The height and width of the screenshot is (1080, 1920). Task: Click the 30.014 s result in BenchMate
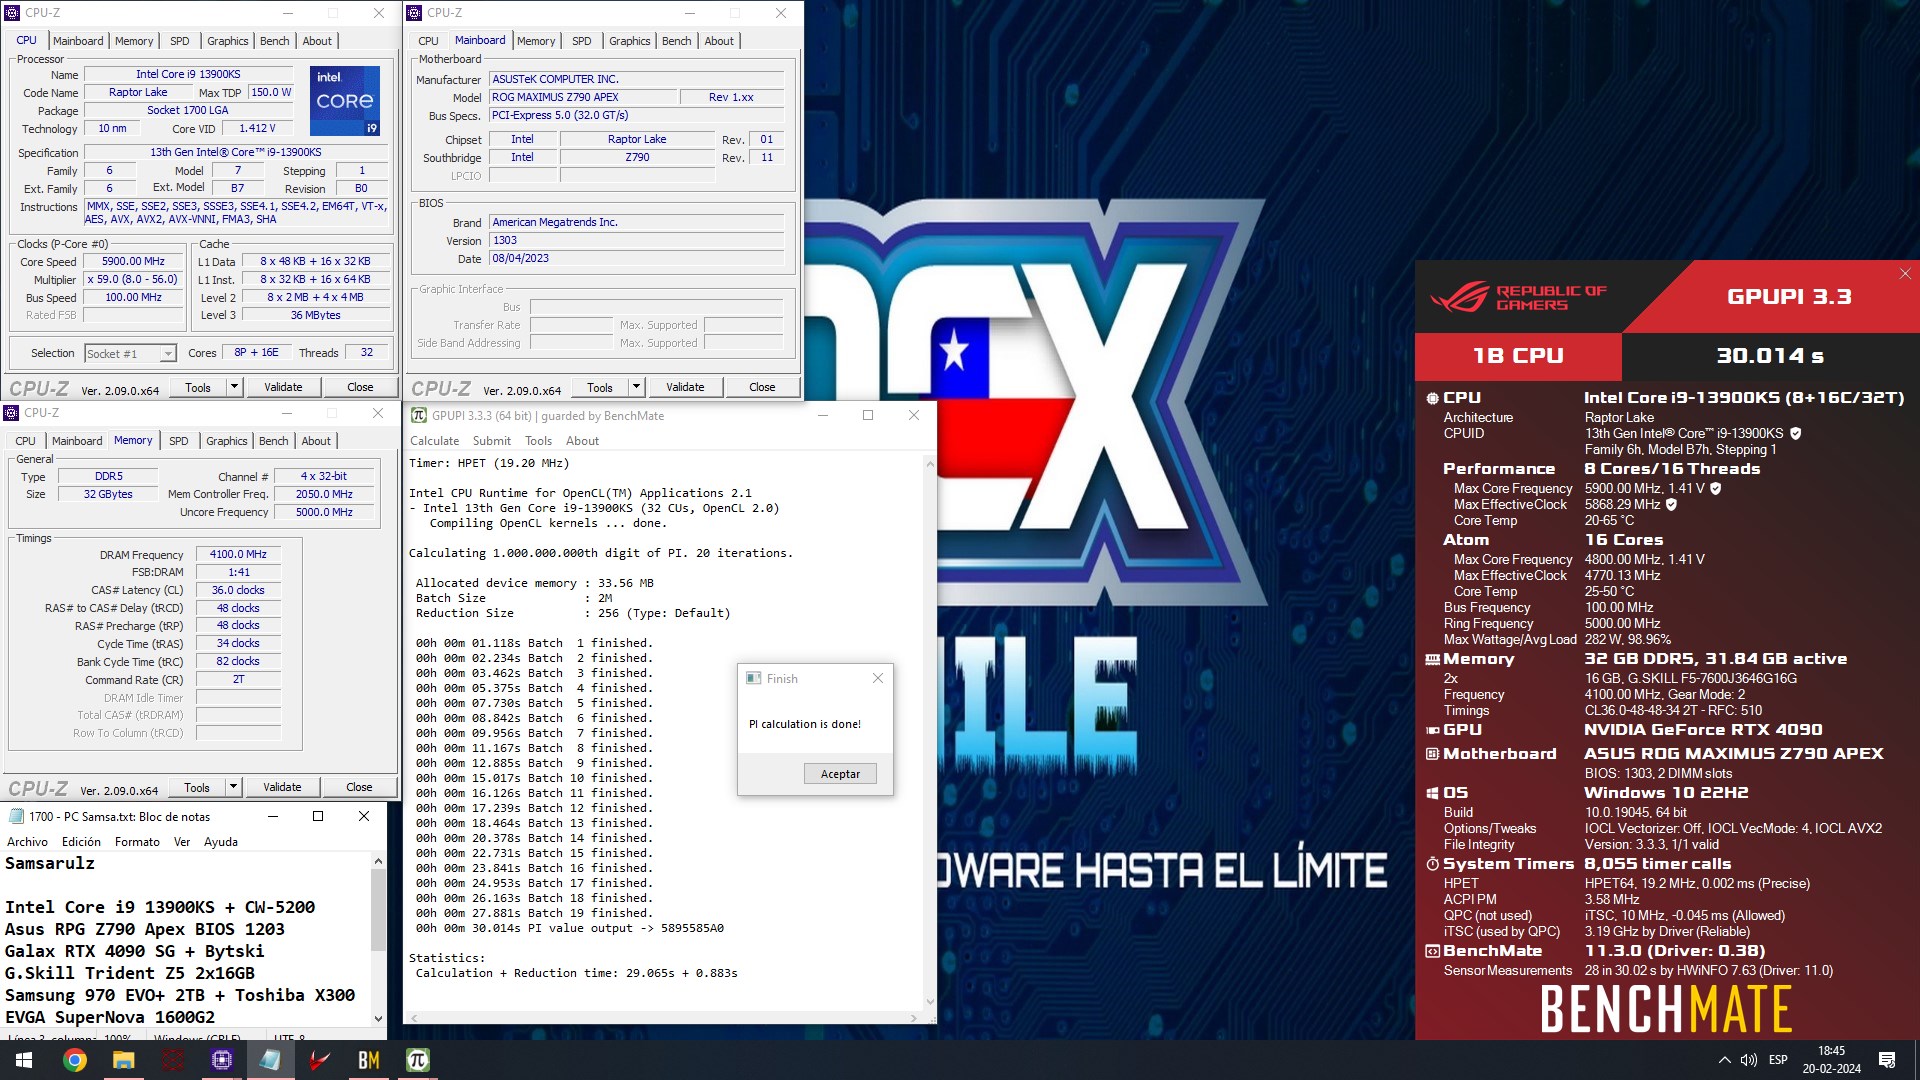[1769, 356]
